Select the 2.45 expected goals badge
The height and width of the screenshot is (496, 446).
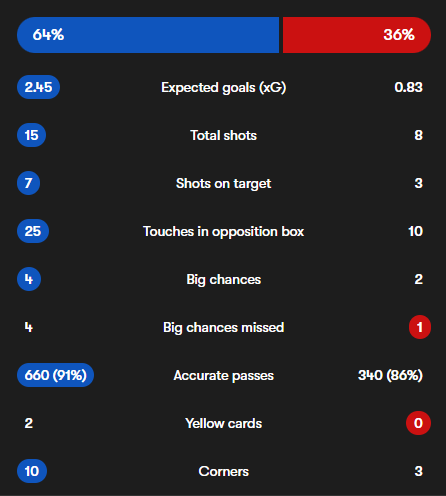(x=38, y=87)
